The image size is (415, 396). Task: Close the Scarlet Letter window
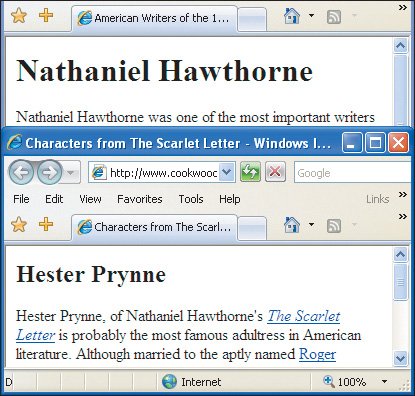(x=398, y=143)
